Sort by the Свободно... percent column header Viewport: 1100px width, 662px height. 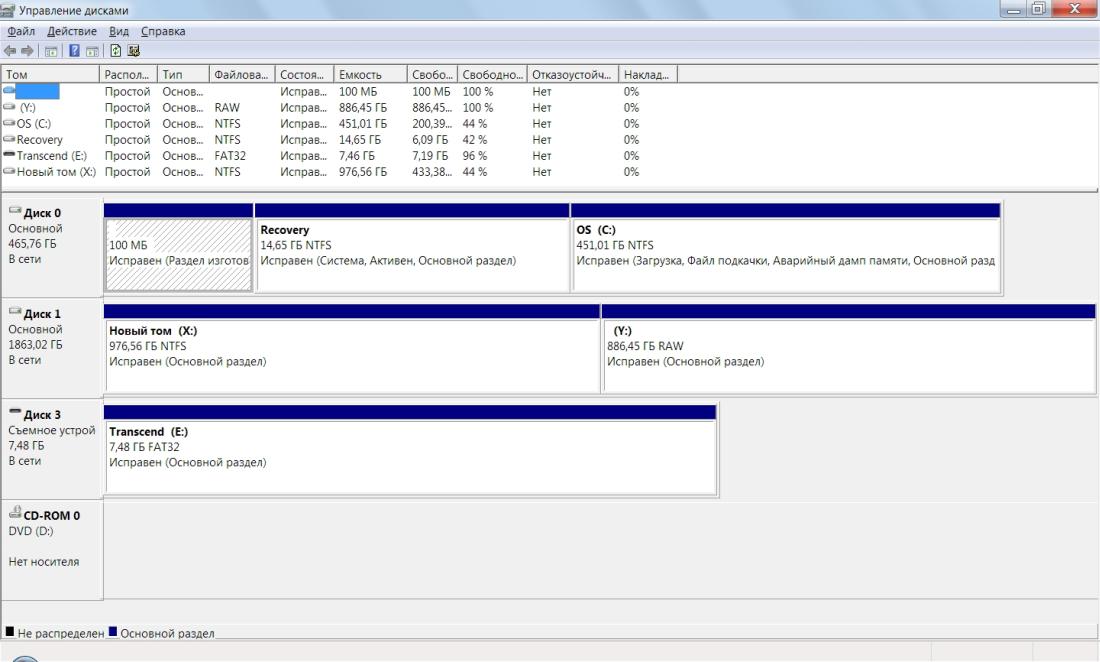pyautogui.click(x=492, y=74)
